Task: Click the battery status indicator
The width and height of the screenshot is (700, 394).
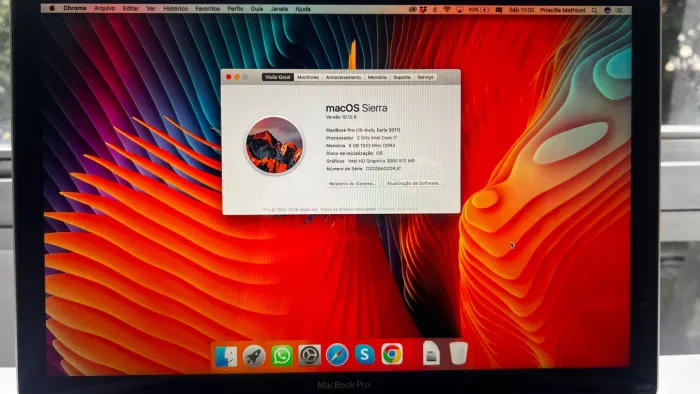Action: pos(480,10)
